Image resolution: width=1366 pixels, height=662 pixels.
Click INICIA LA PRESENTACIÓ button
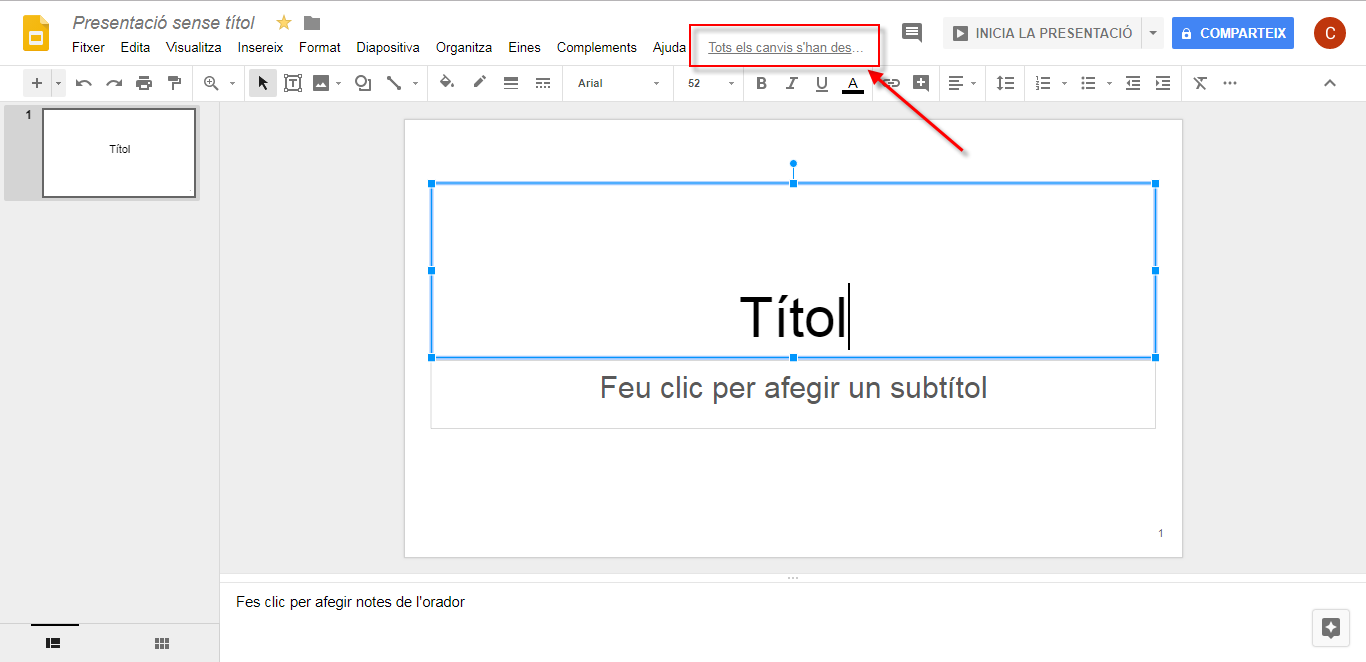coord(1042,33)
